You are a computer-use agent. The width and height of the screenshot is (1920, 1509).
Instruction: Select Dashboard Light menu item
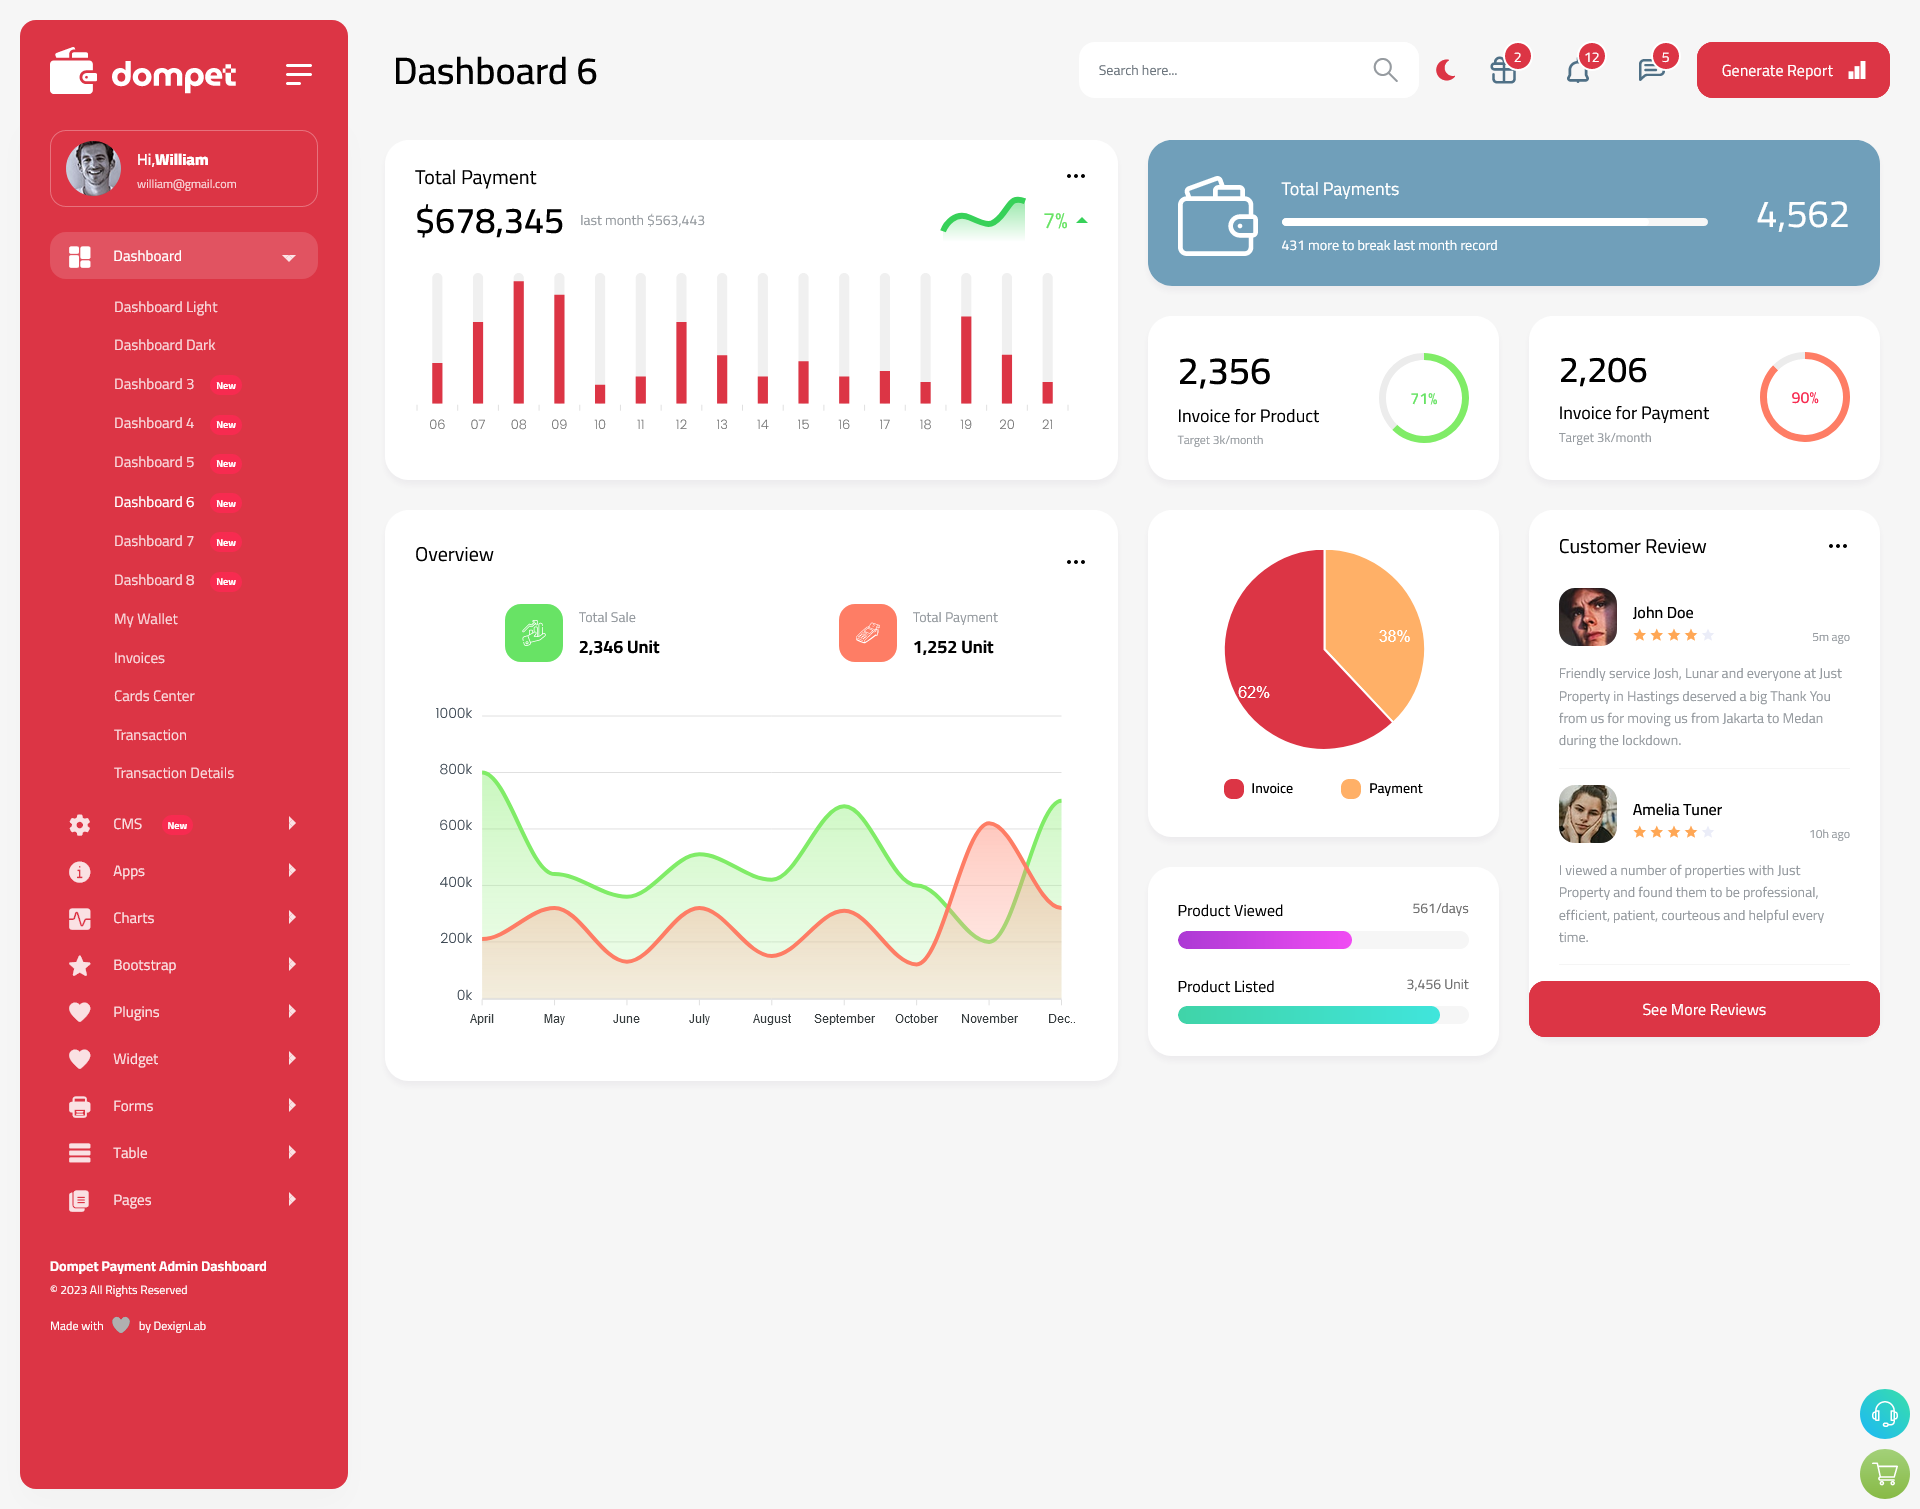tap(165, 306)
